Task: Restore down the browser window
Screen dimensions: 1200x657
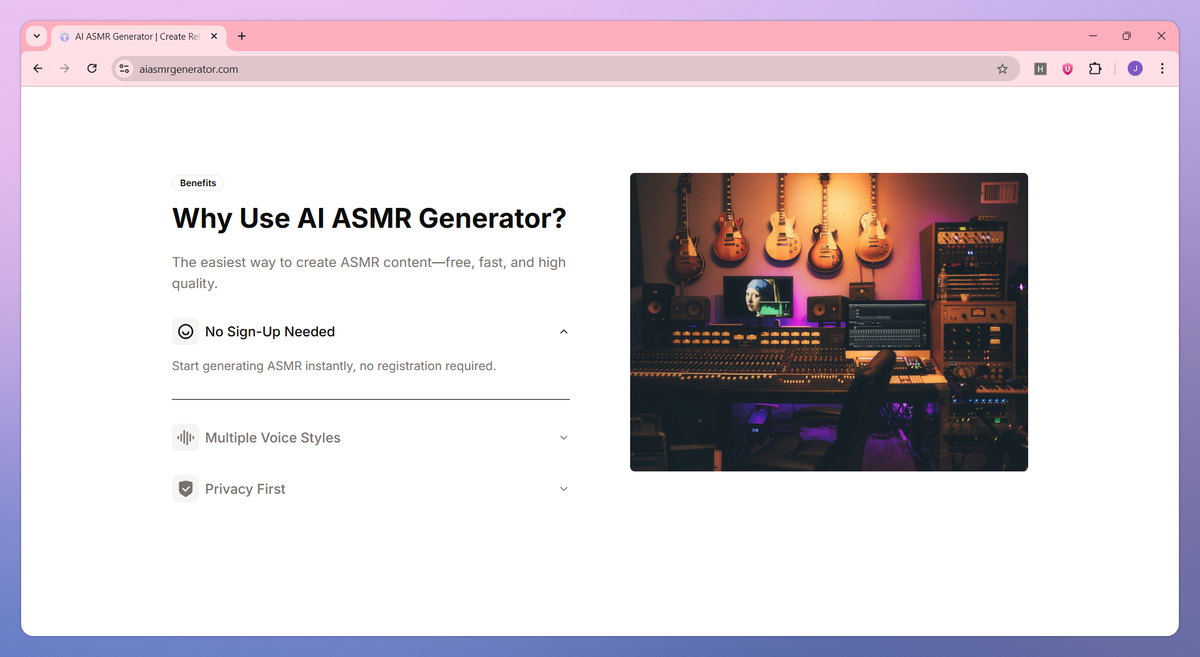Action: pyautogui.click(x=1126, y=36)
